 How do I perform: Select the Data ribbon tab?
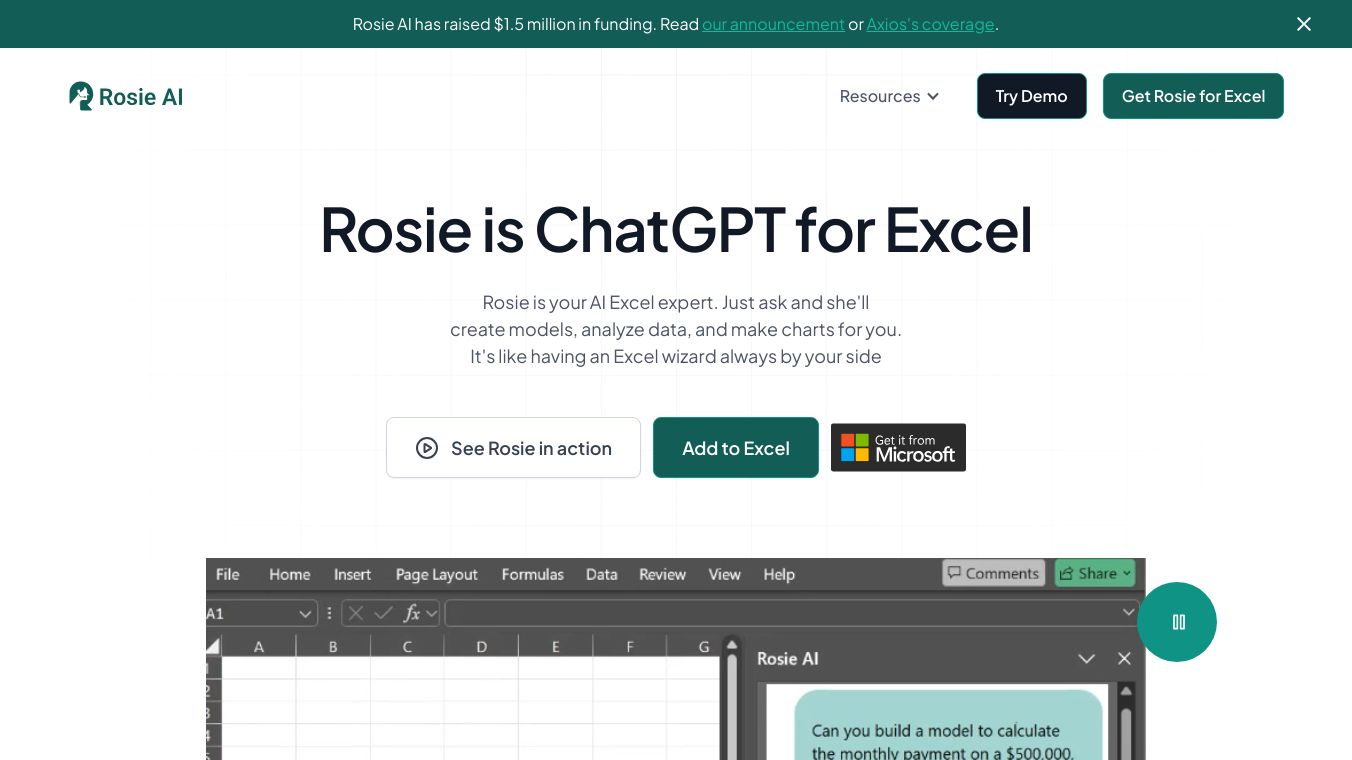(601, 574)
